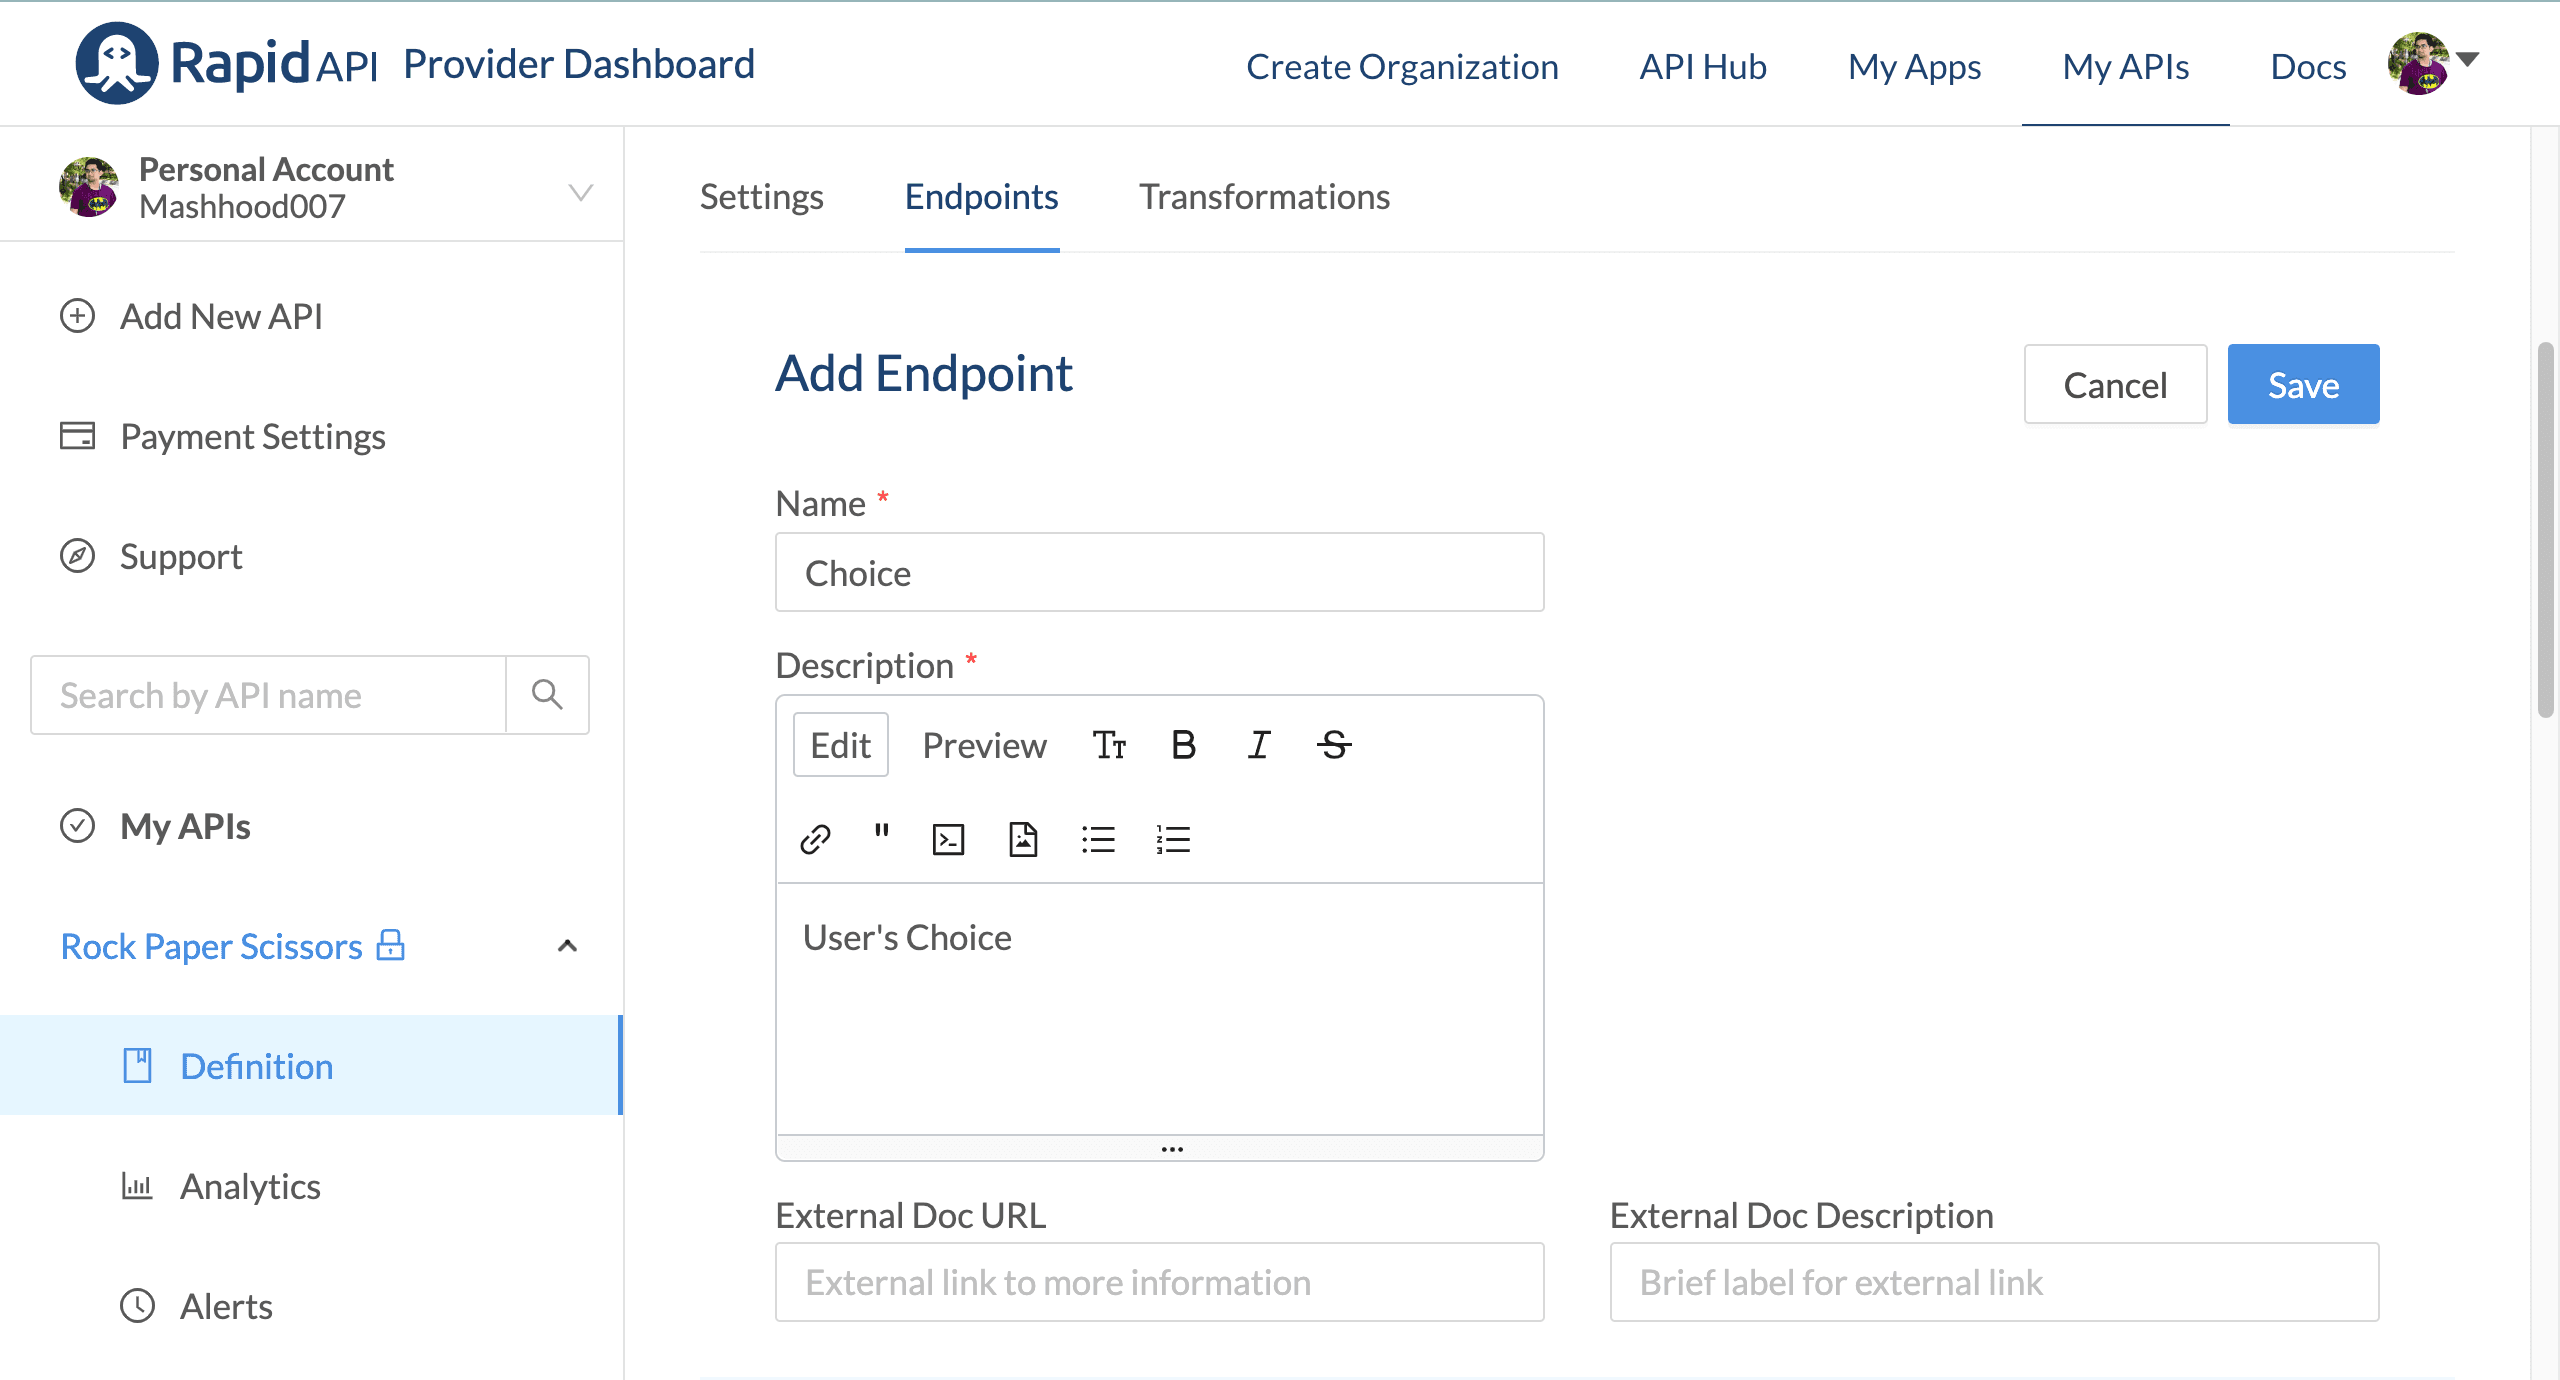
Task: Click the page vertical scrollbar
Action: click(2545, 530)
